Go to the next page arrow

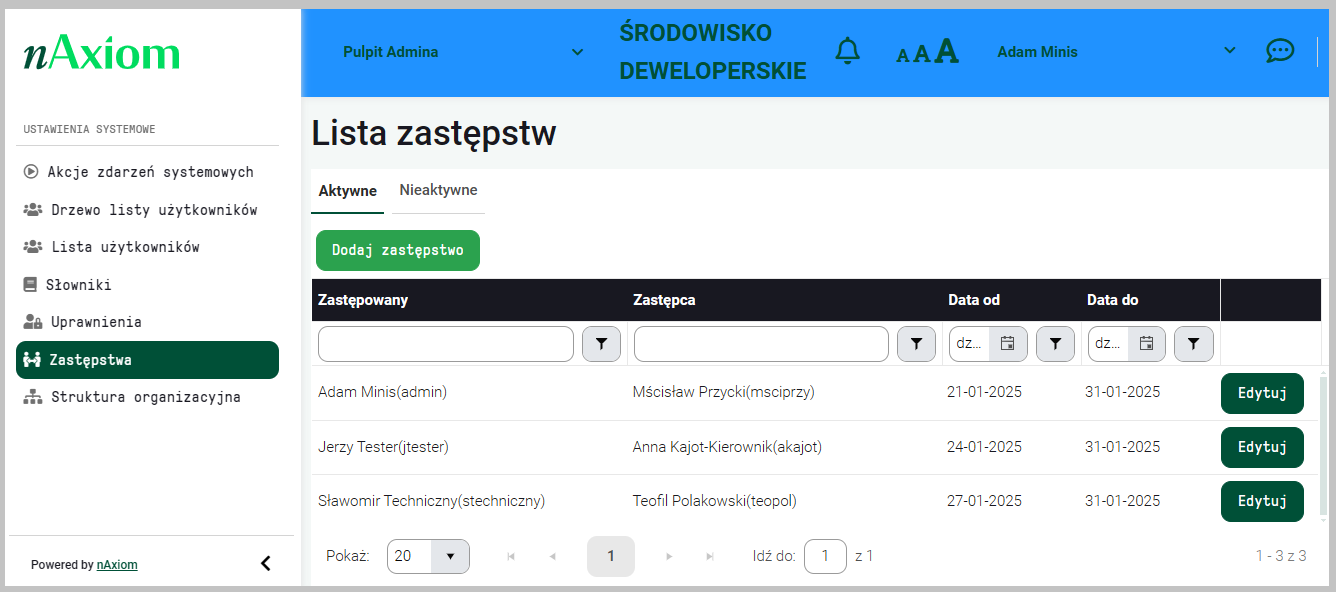[x=669, y=556]
